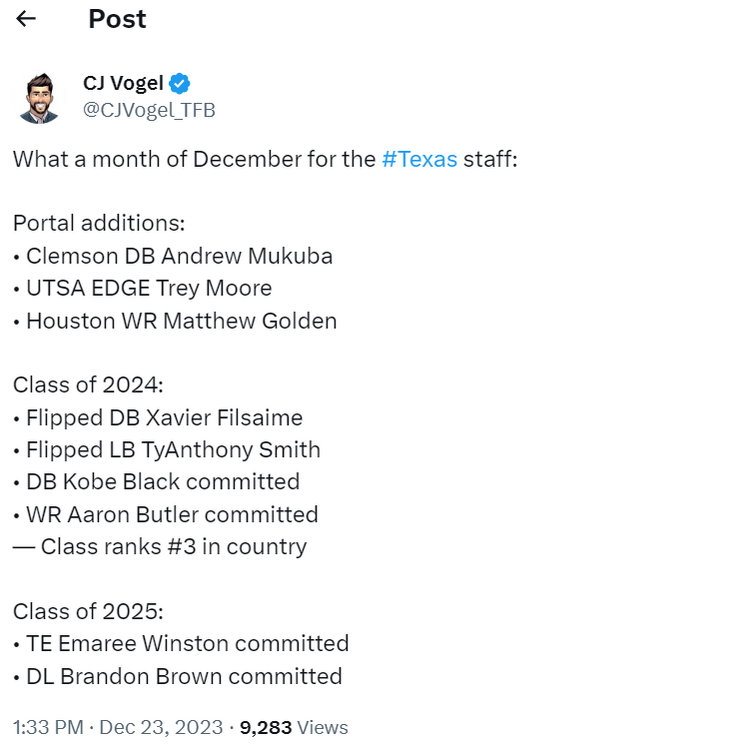Click the "Portal additions:" line
This screenshot has width=748, height=750.
pos(99,223)
